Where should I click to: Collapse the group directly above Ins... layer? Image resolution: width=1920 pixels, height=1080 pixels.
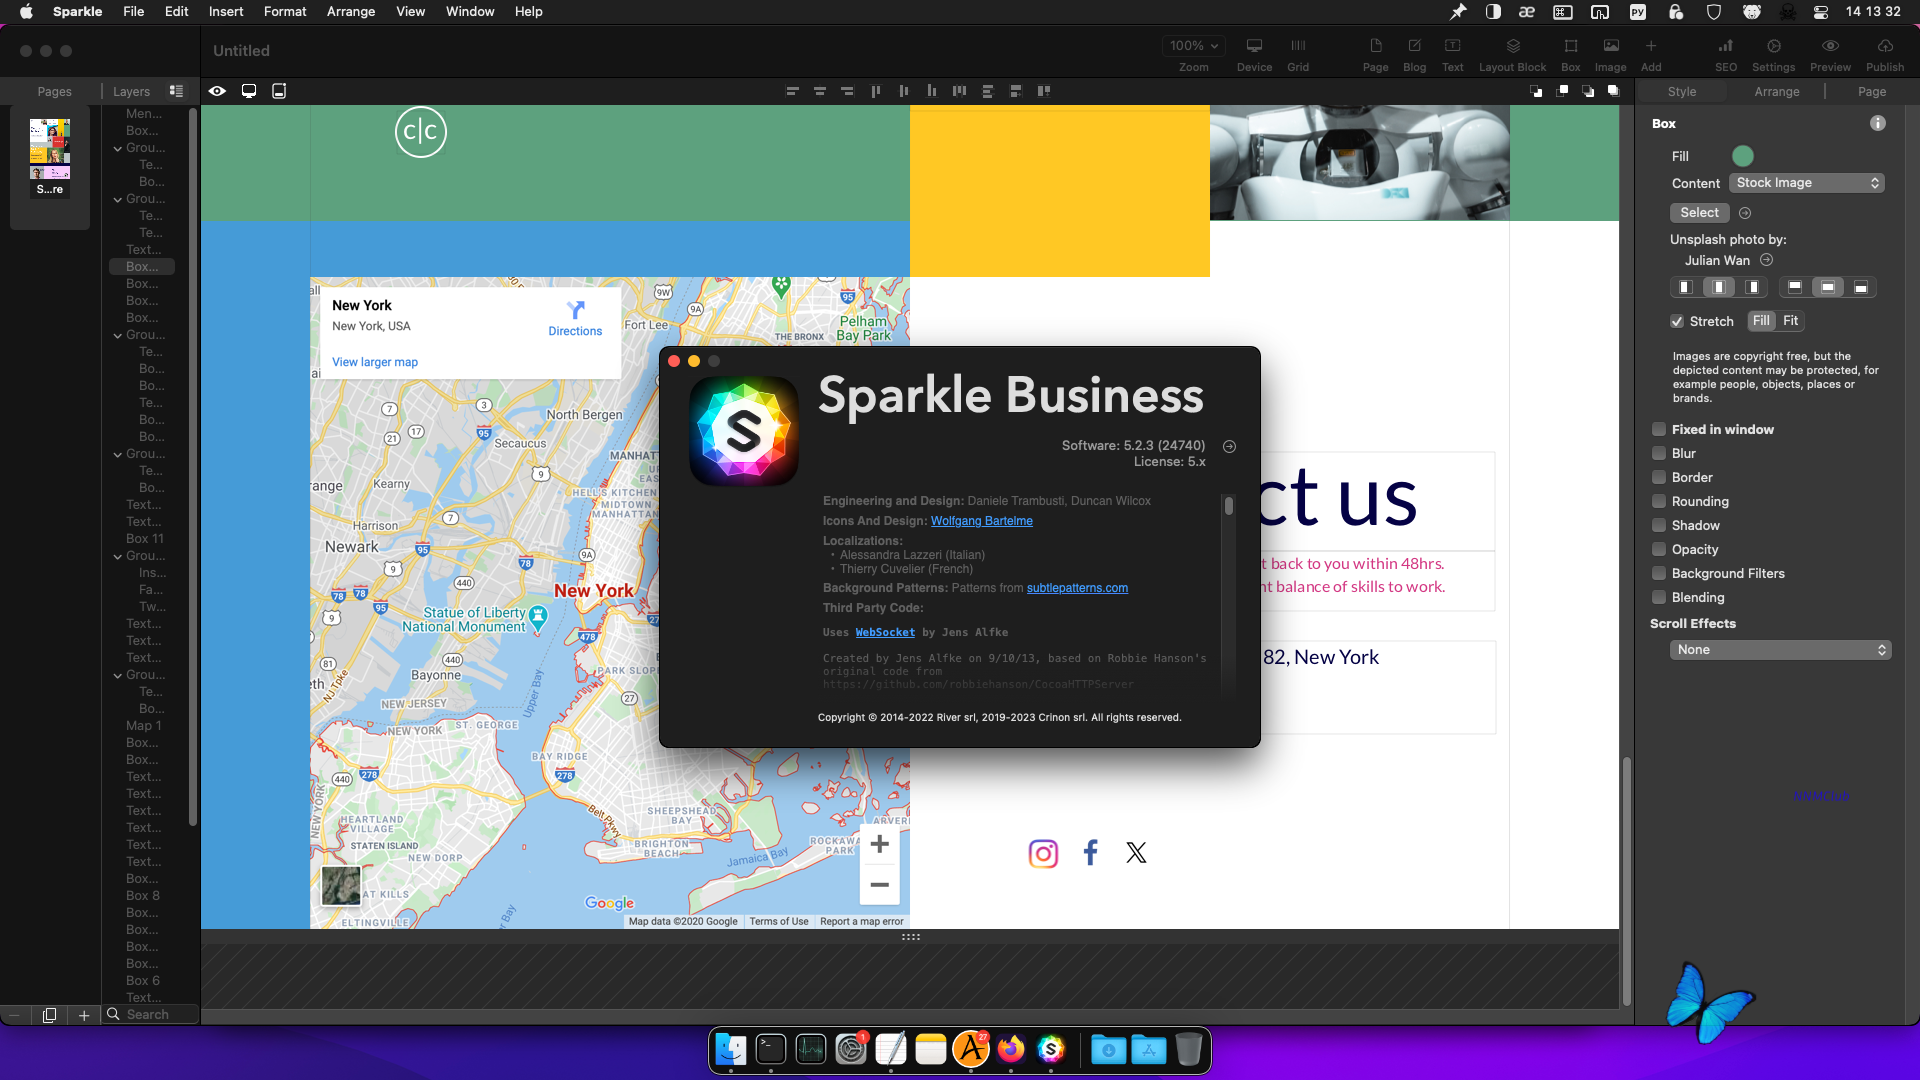[118, 556]
